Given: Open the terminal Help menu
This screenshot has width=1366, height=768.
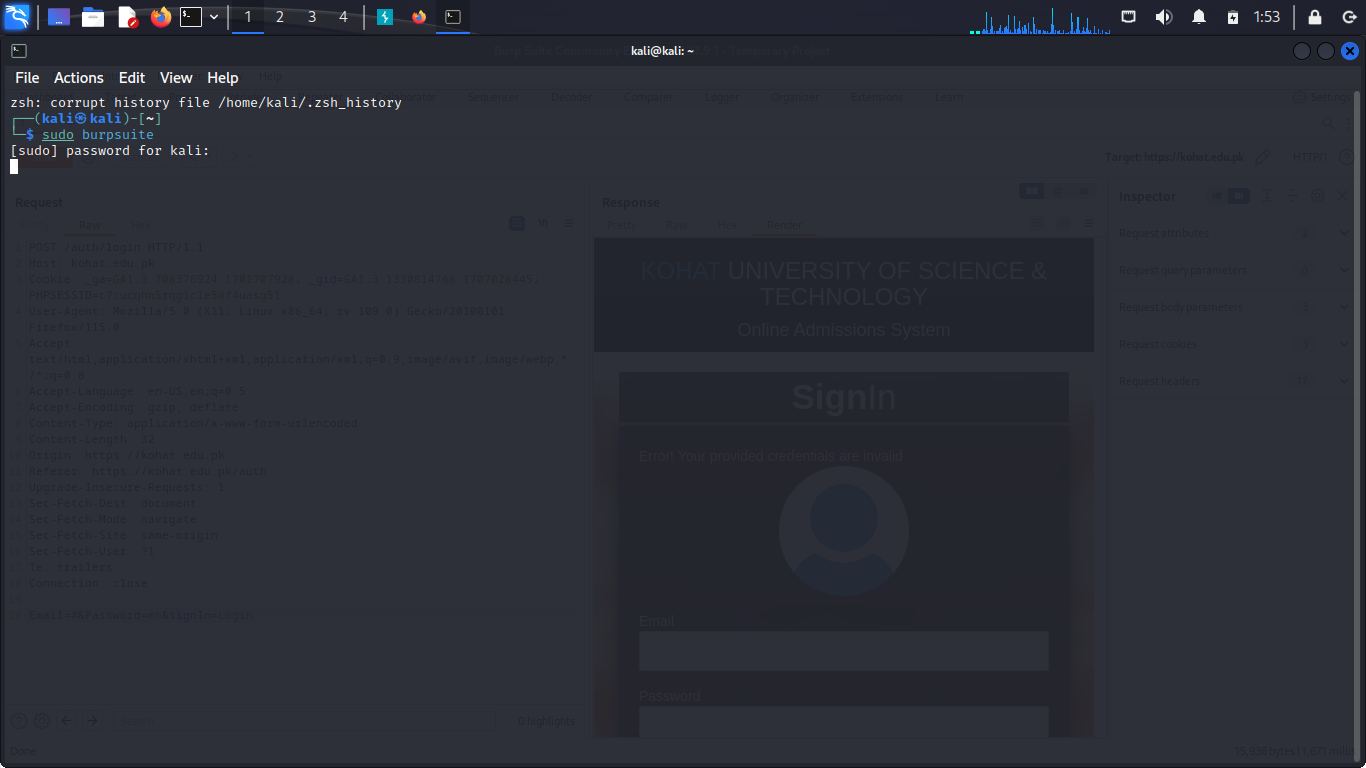Looking at the screenshot, I should tap(223, 78).
